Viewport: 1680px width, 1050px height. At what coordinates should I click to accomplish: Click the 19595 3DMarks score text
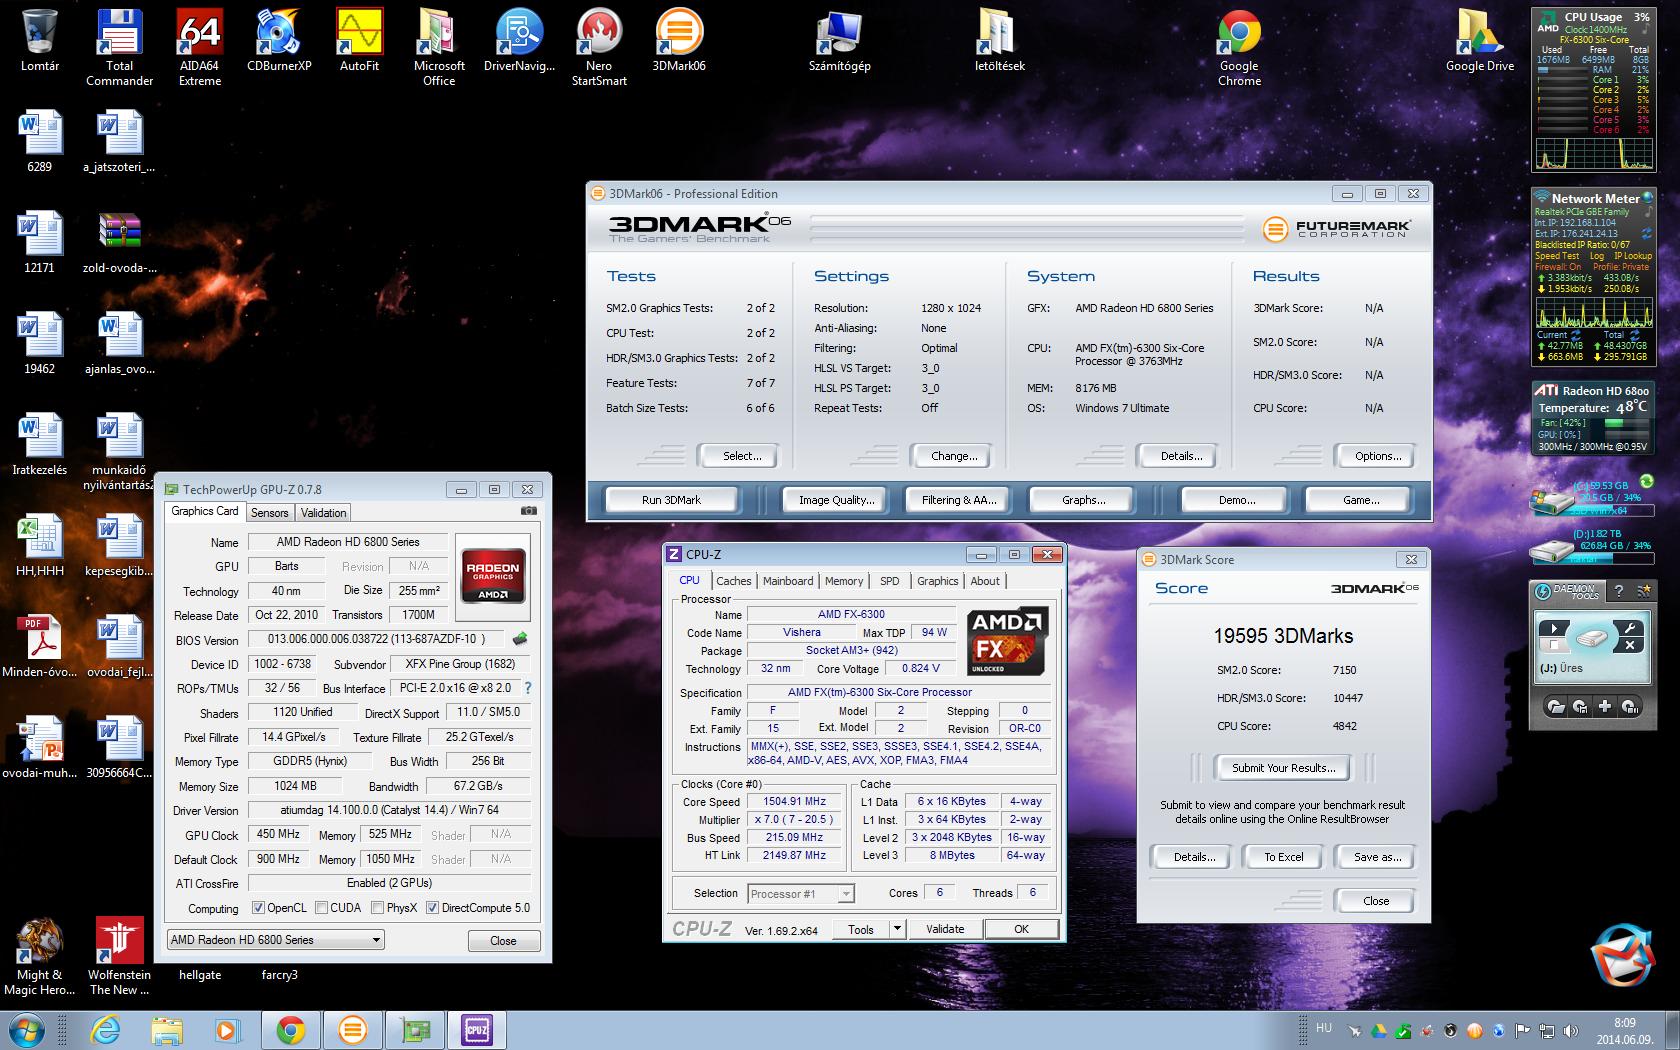point(1283,636)
